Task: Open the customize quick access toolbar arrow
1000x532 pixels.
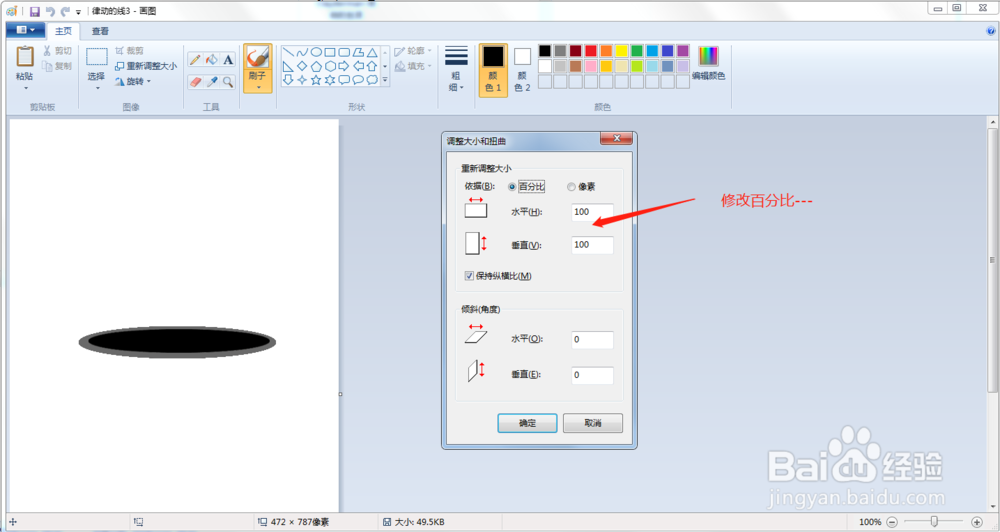Action: point(78,11)
